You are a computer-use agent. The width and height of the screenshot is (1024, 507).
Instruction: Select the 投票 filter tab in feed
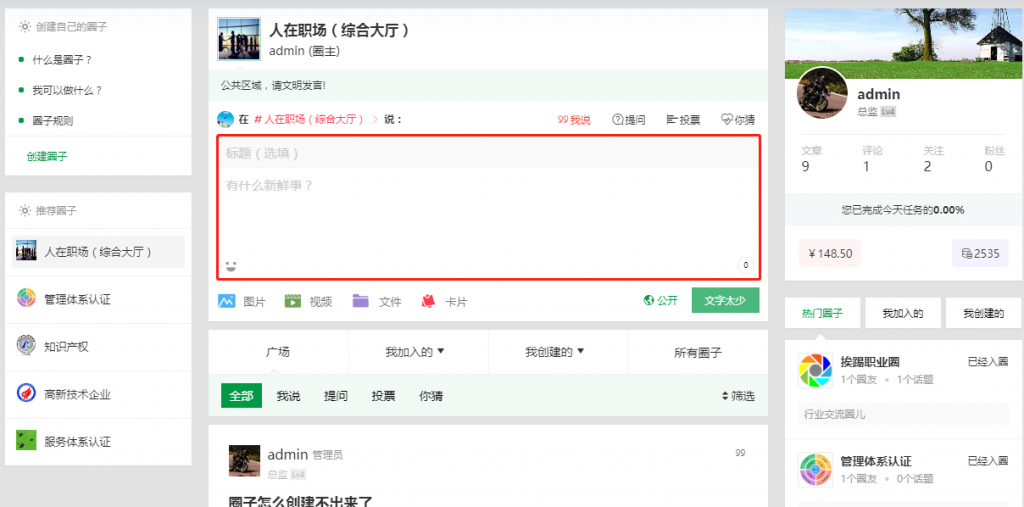pos(383,396)
